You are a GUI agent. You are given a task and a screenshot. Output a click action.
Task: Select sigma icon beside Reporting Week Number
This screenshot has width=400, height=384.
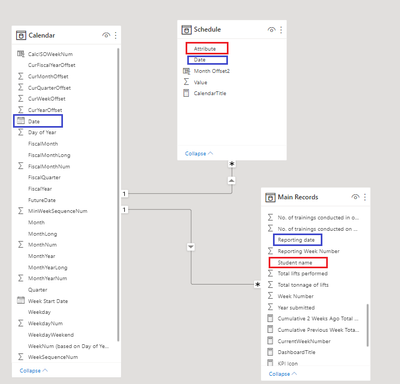270,251
